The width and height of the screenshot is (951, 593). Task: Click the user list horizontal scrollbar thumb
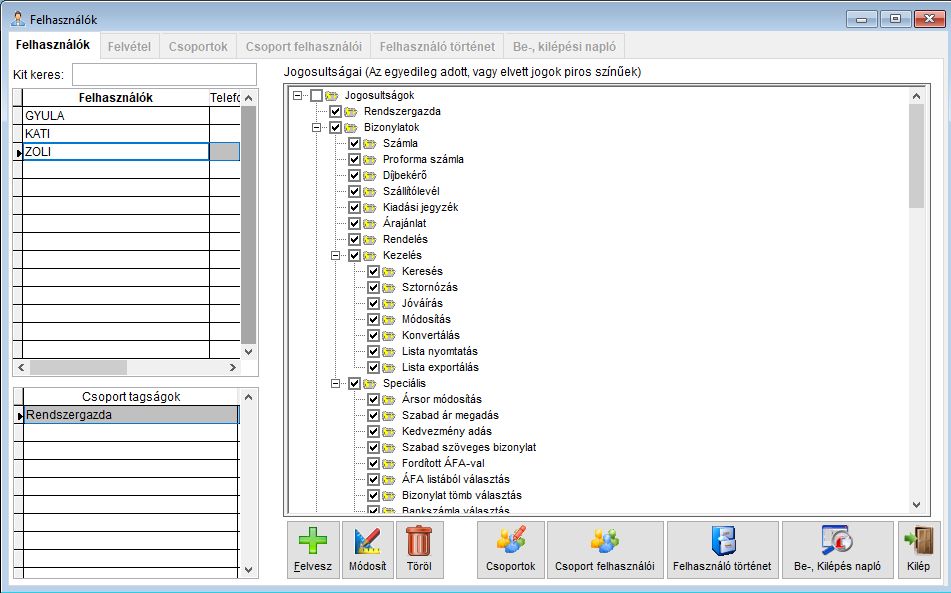(x=78, y=367)
